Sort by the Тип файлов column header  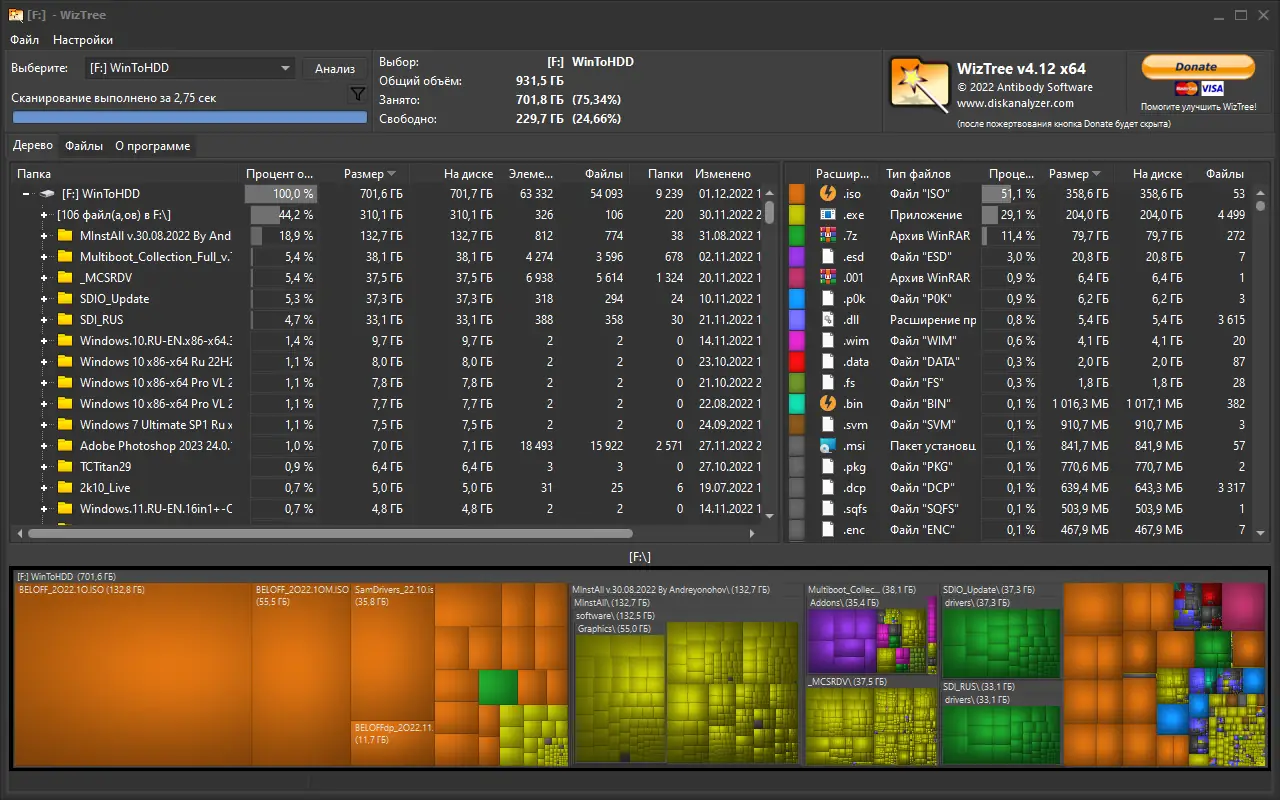[929, 174]
